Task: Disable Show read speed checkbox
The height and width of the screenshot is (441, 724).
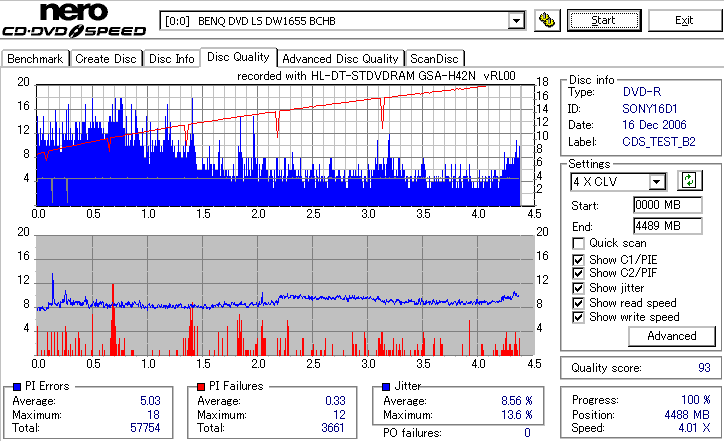Action: 578,303
